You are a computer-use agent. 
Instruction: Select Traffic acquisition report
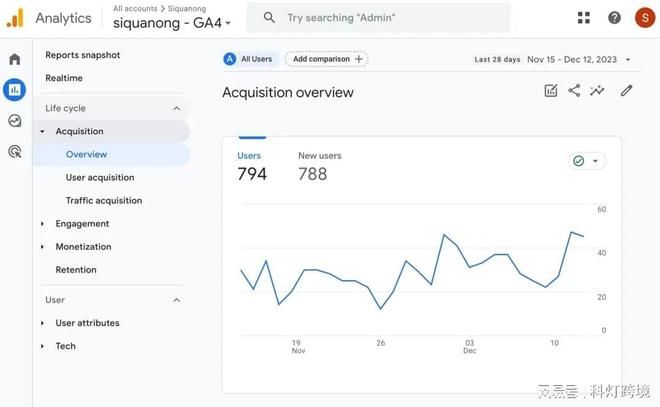coord(104,201)
